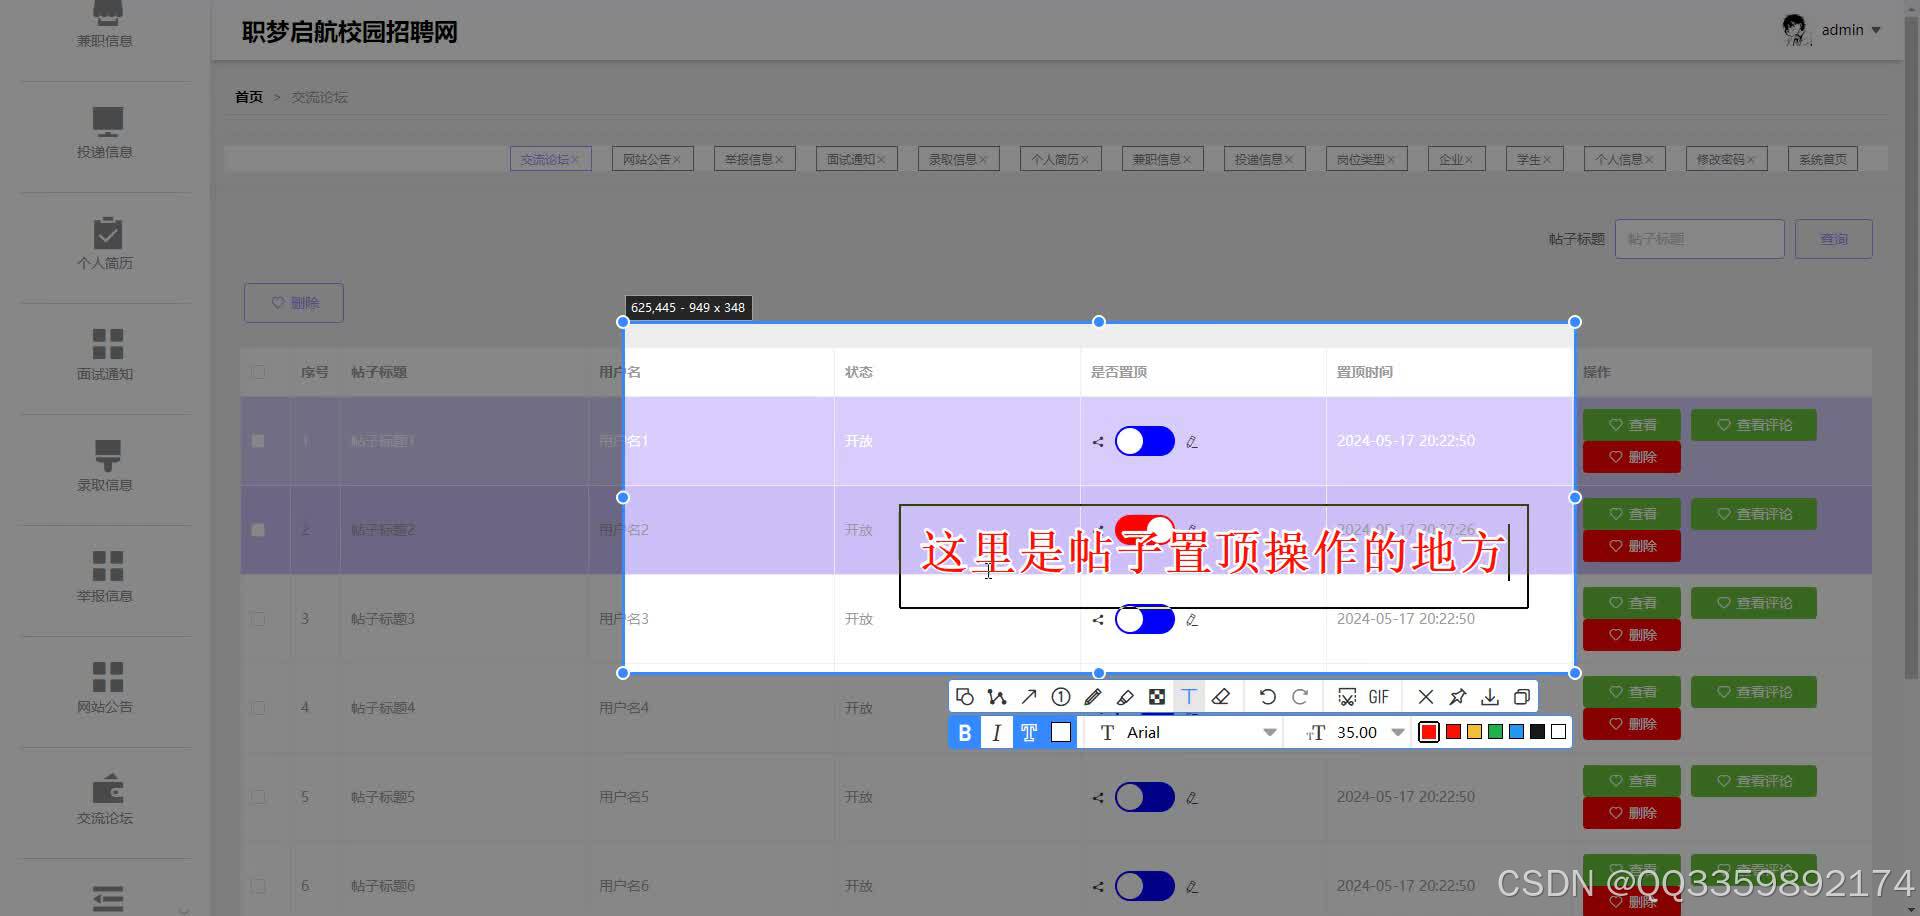Toggle italic text formatting

pos(997,733)
